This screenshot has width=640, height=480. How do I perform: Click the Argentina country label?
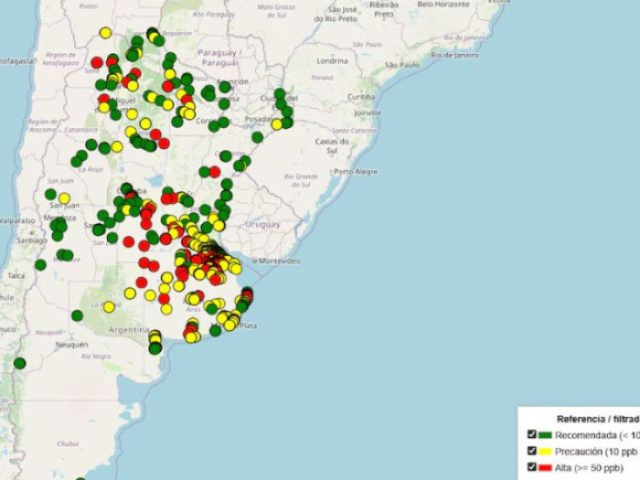click(x=129, y=330)
